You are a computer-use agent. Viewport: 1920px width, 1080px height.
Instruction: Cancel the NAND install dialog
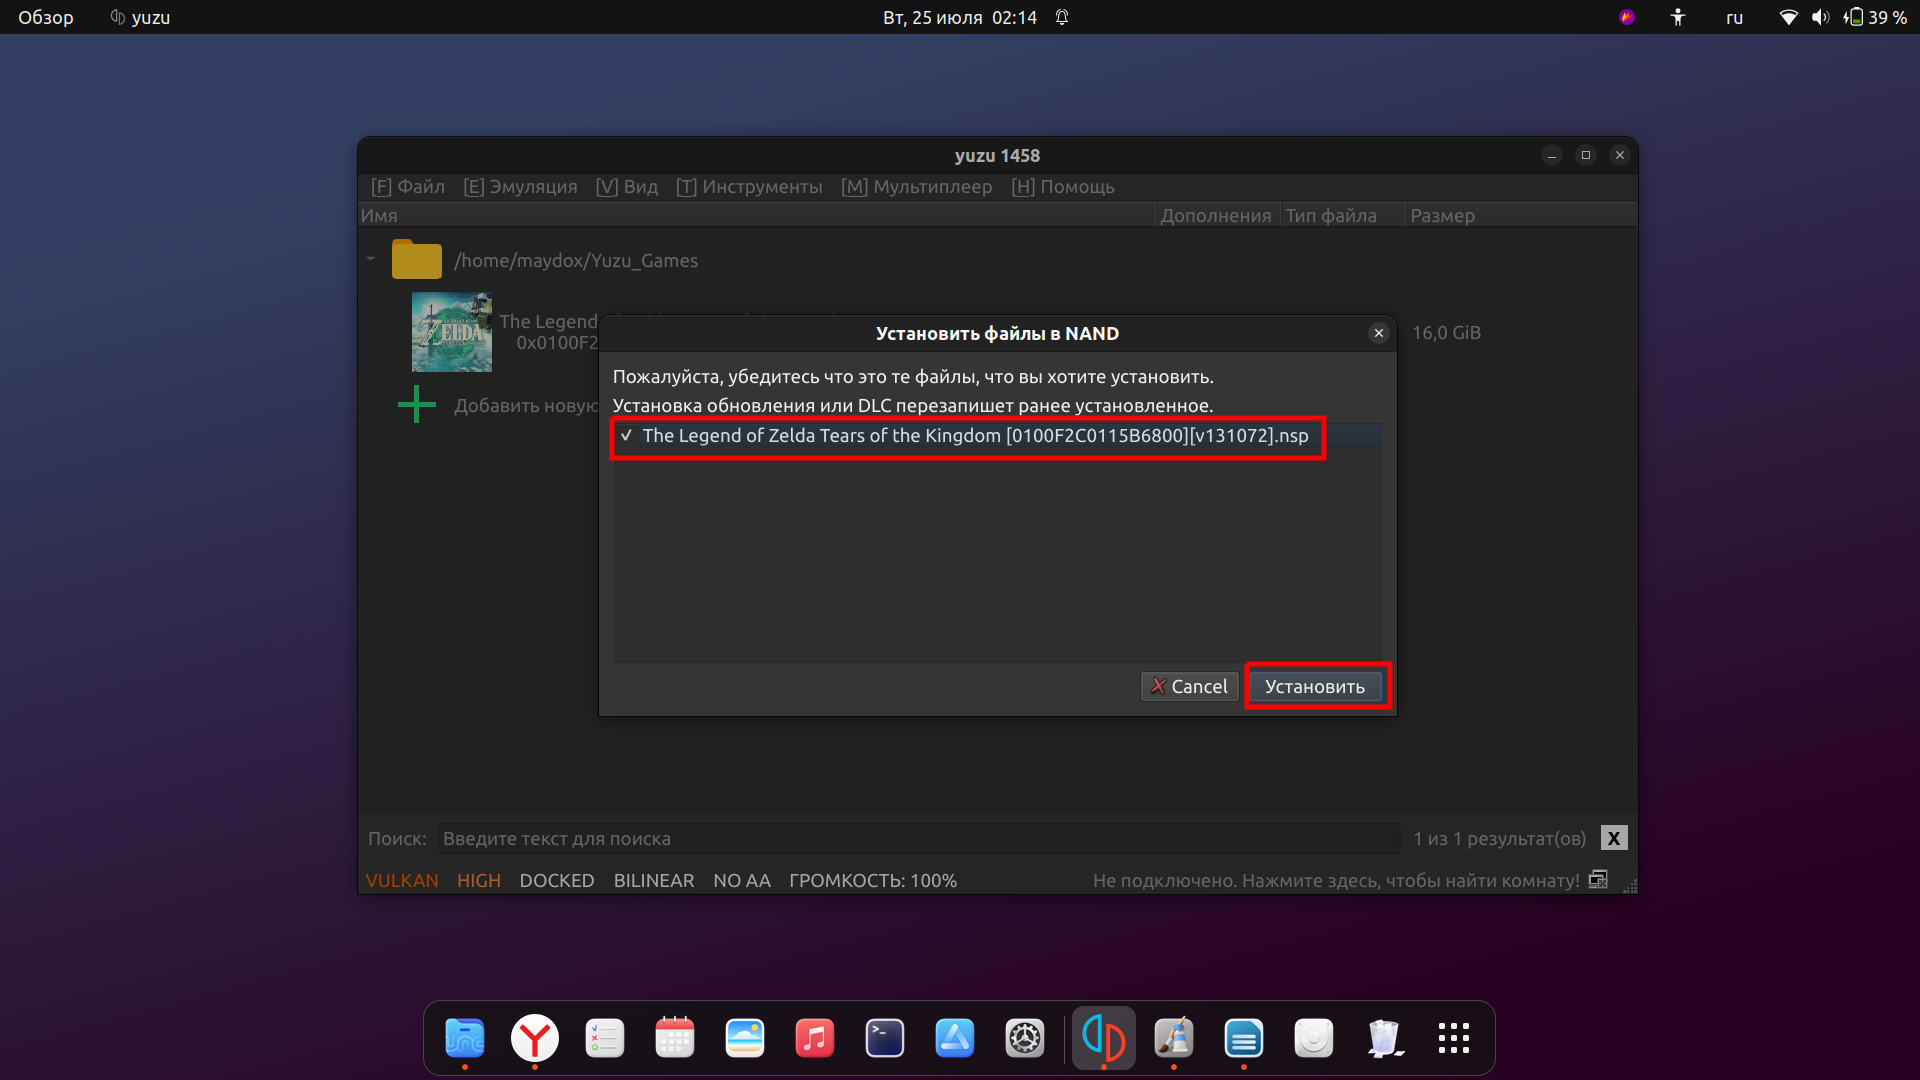[x=1189, y=686]
